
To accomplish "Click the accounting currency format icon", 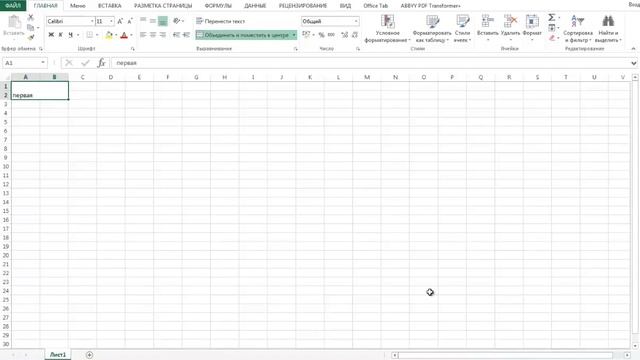I will (x=306, y=35).
